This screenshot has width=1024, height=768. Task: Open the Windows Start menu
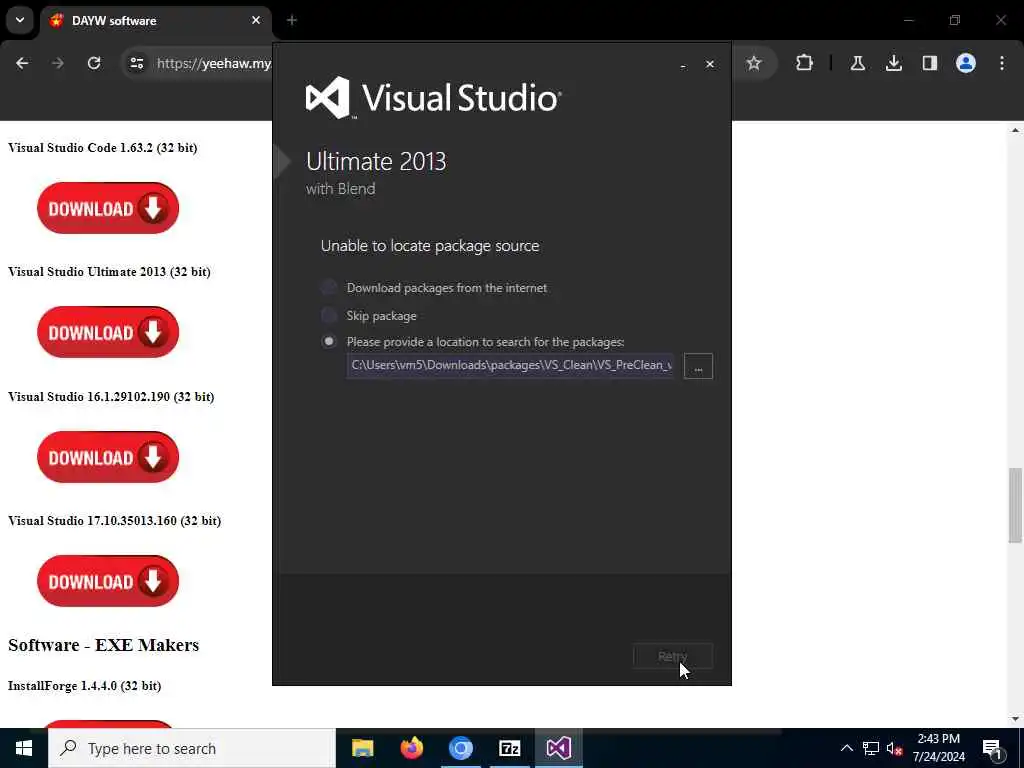coord(24,748)
